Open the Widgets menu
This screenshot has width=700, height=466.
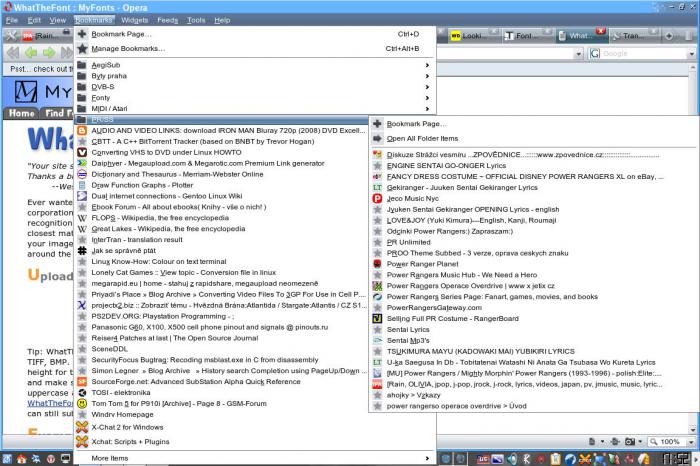[134, 20]
